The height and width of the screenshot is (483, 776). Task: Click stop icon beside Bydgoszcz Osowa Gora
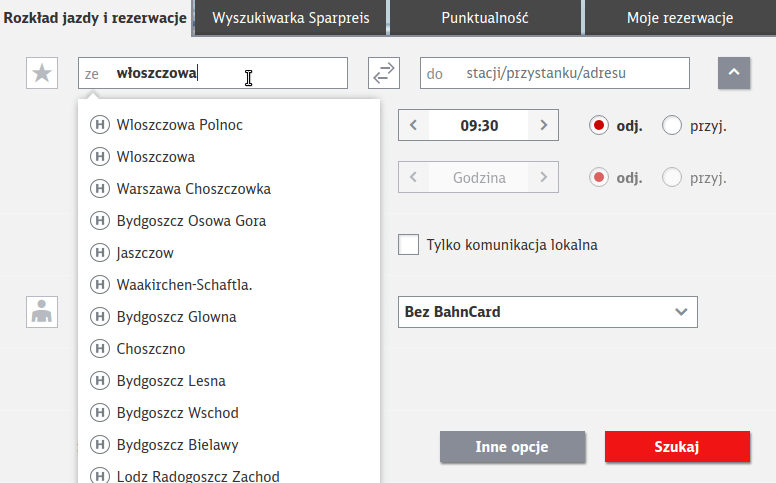tap(99, 221)
